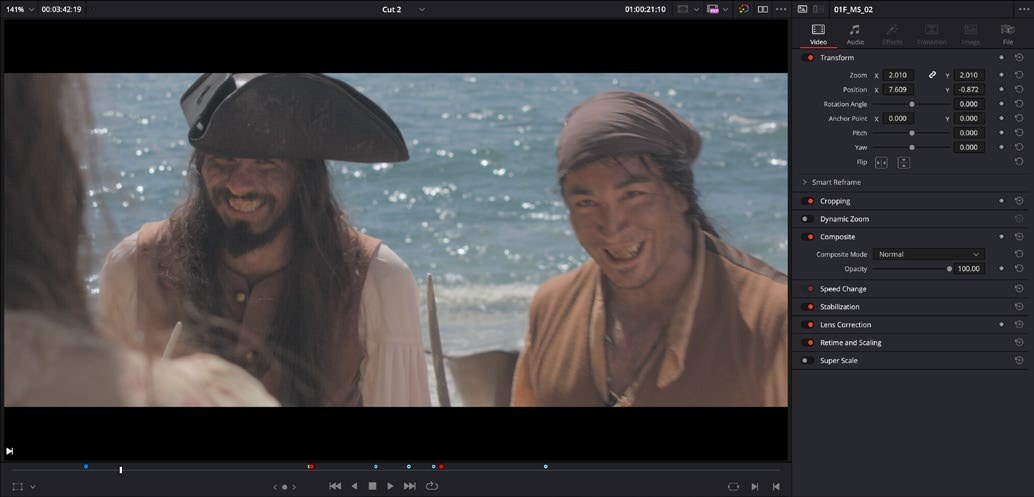The height and width of the screenshot is (497, 1034).
Task: Switch to the Video inspector tab
Action: [x=818, y=35]
